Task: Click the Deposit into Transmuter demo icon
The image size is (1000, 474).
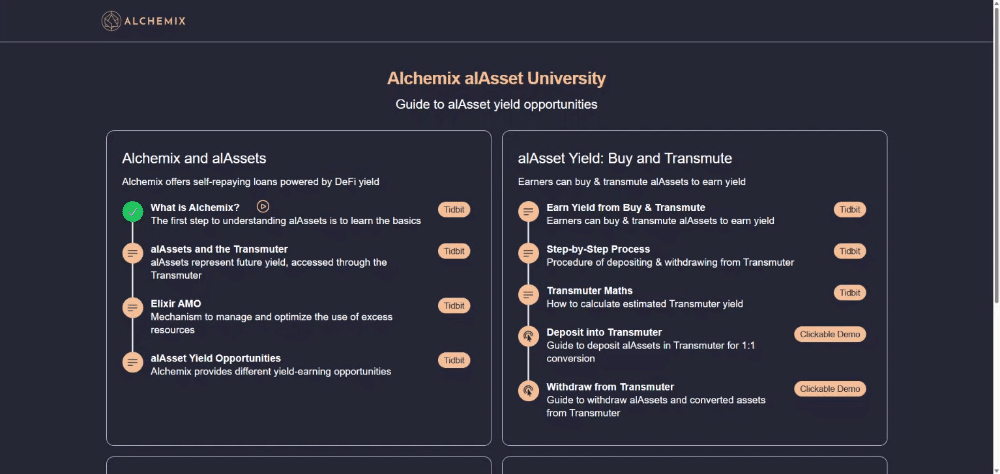Action: pos(529,337)
